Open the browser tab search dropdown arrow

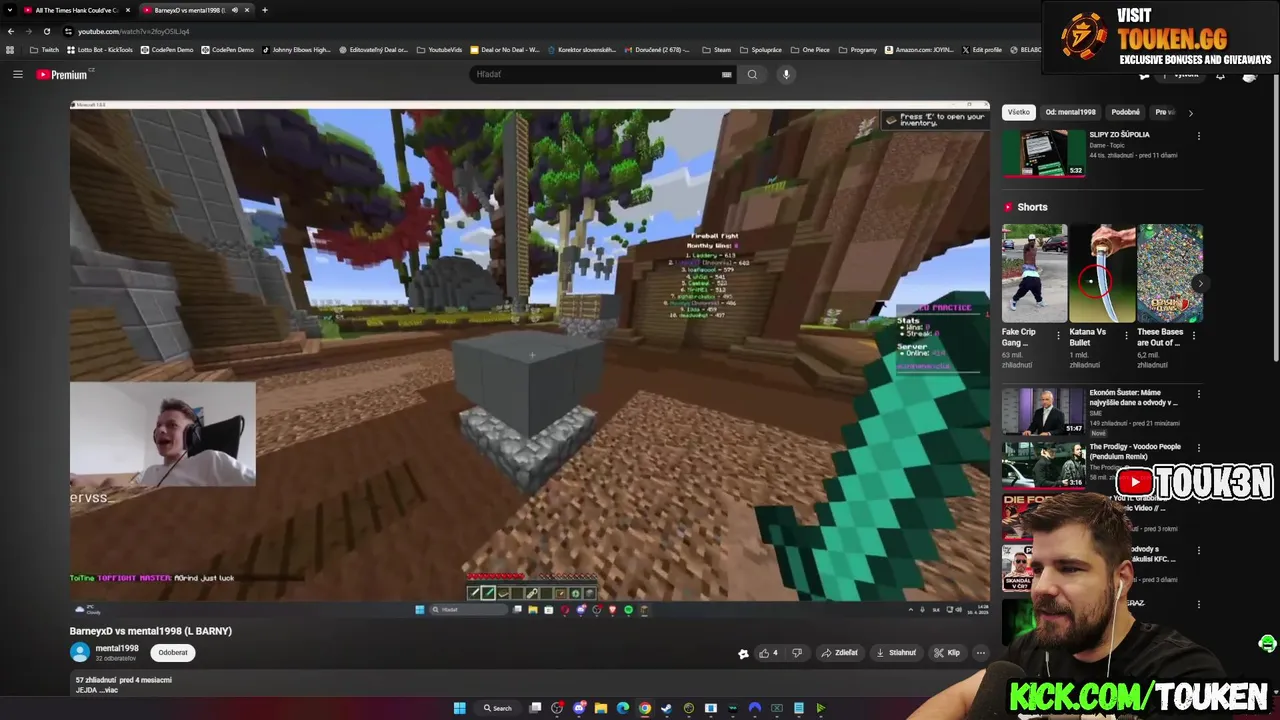10,10
